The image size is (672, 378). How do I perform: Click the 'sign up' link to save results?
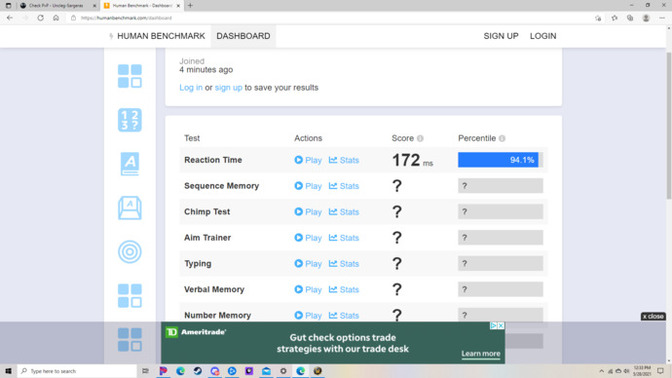tap(228, 87)
